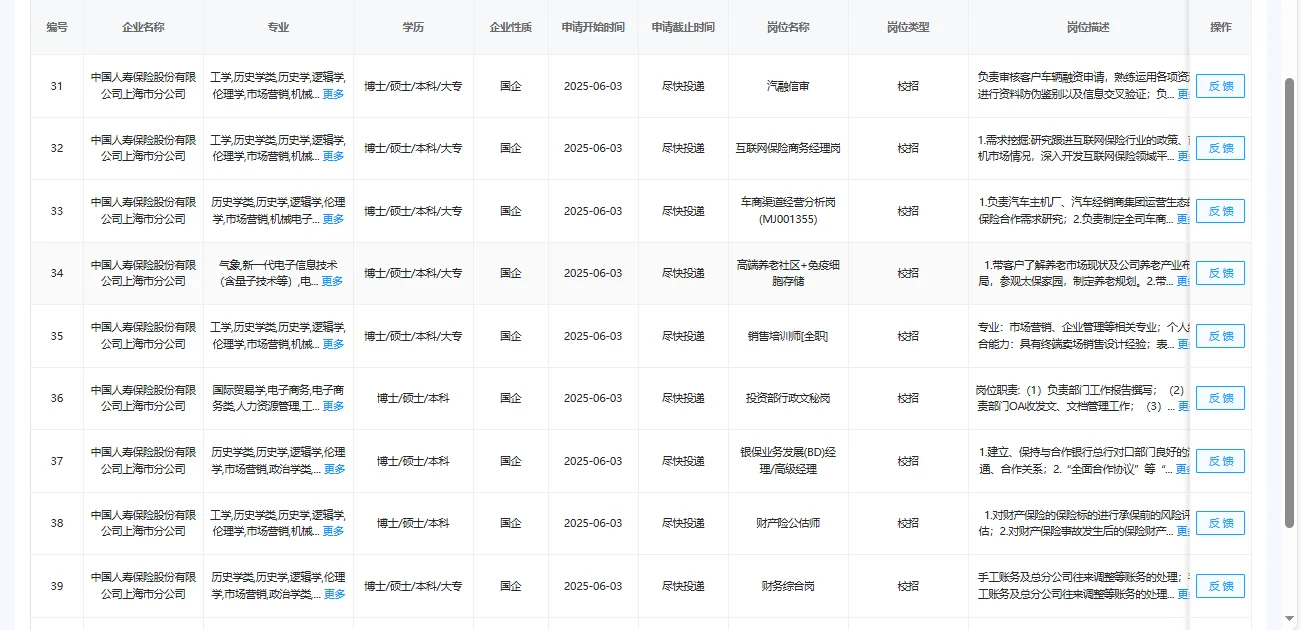Click 反馈 for 财产险公估师 row
The width and height of the screenshot is (1301, 630).
(x=1219, y=523)
